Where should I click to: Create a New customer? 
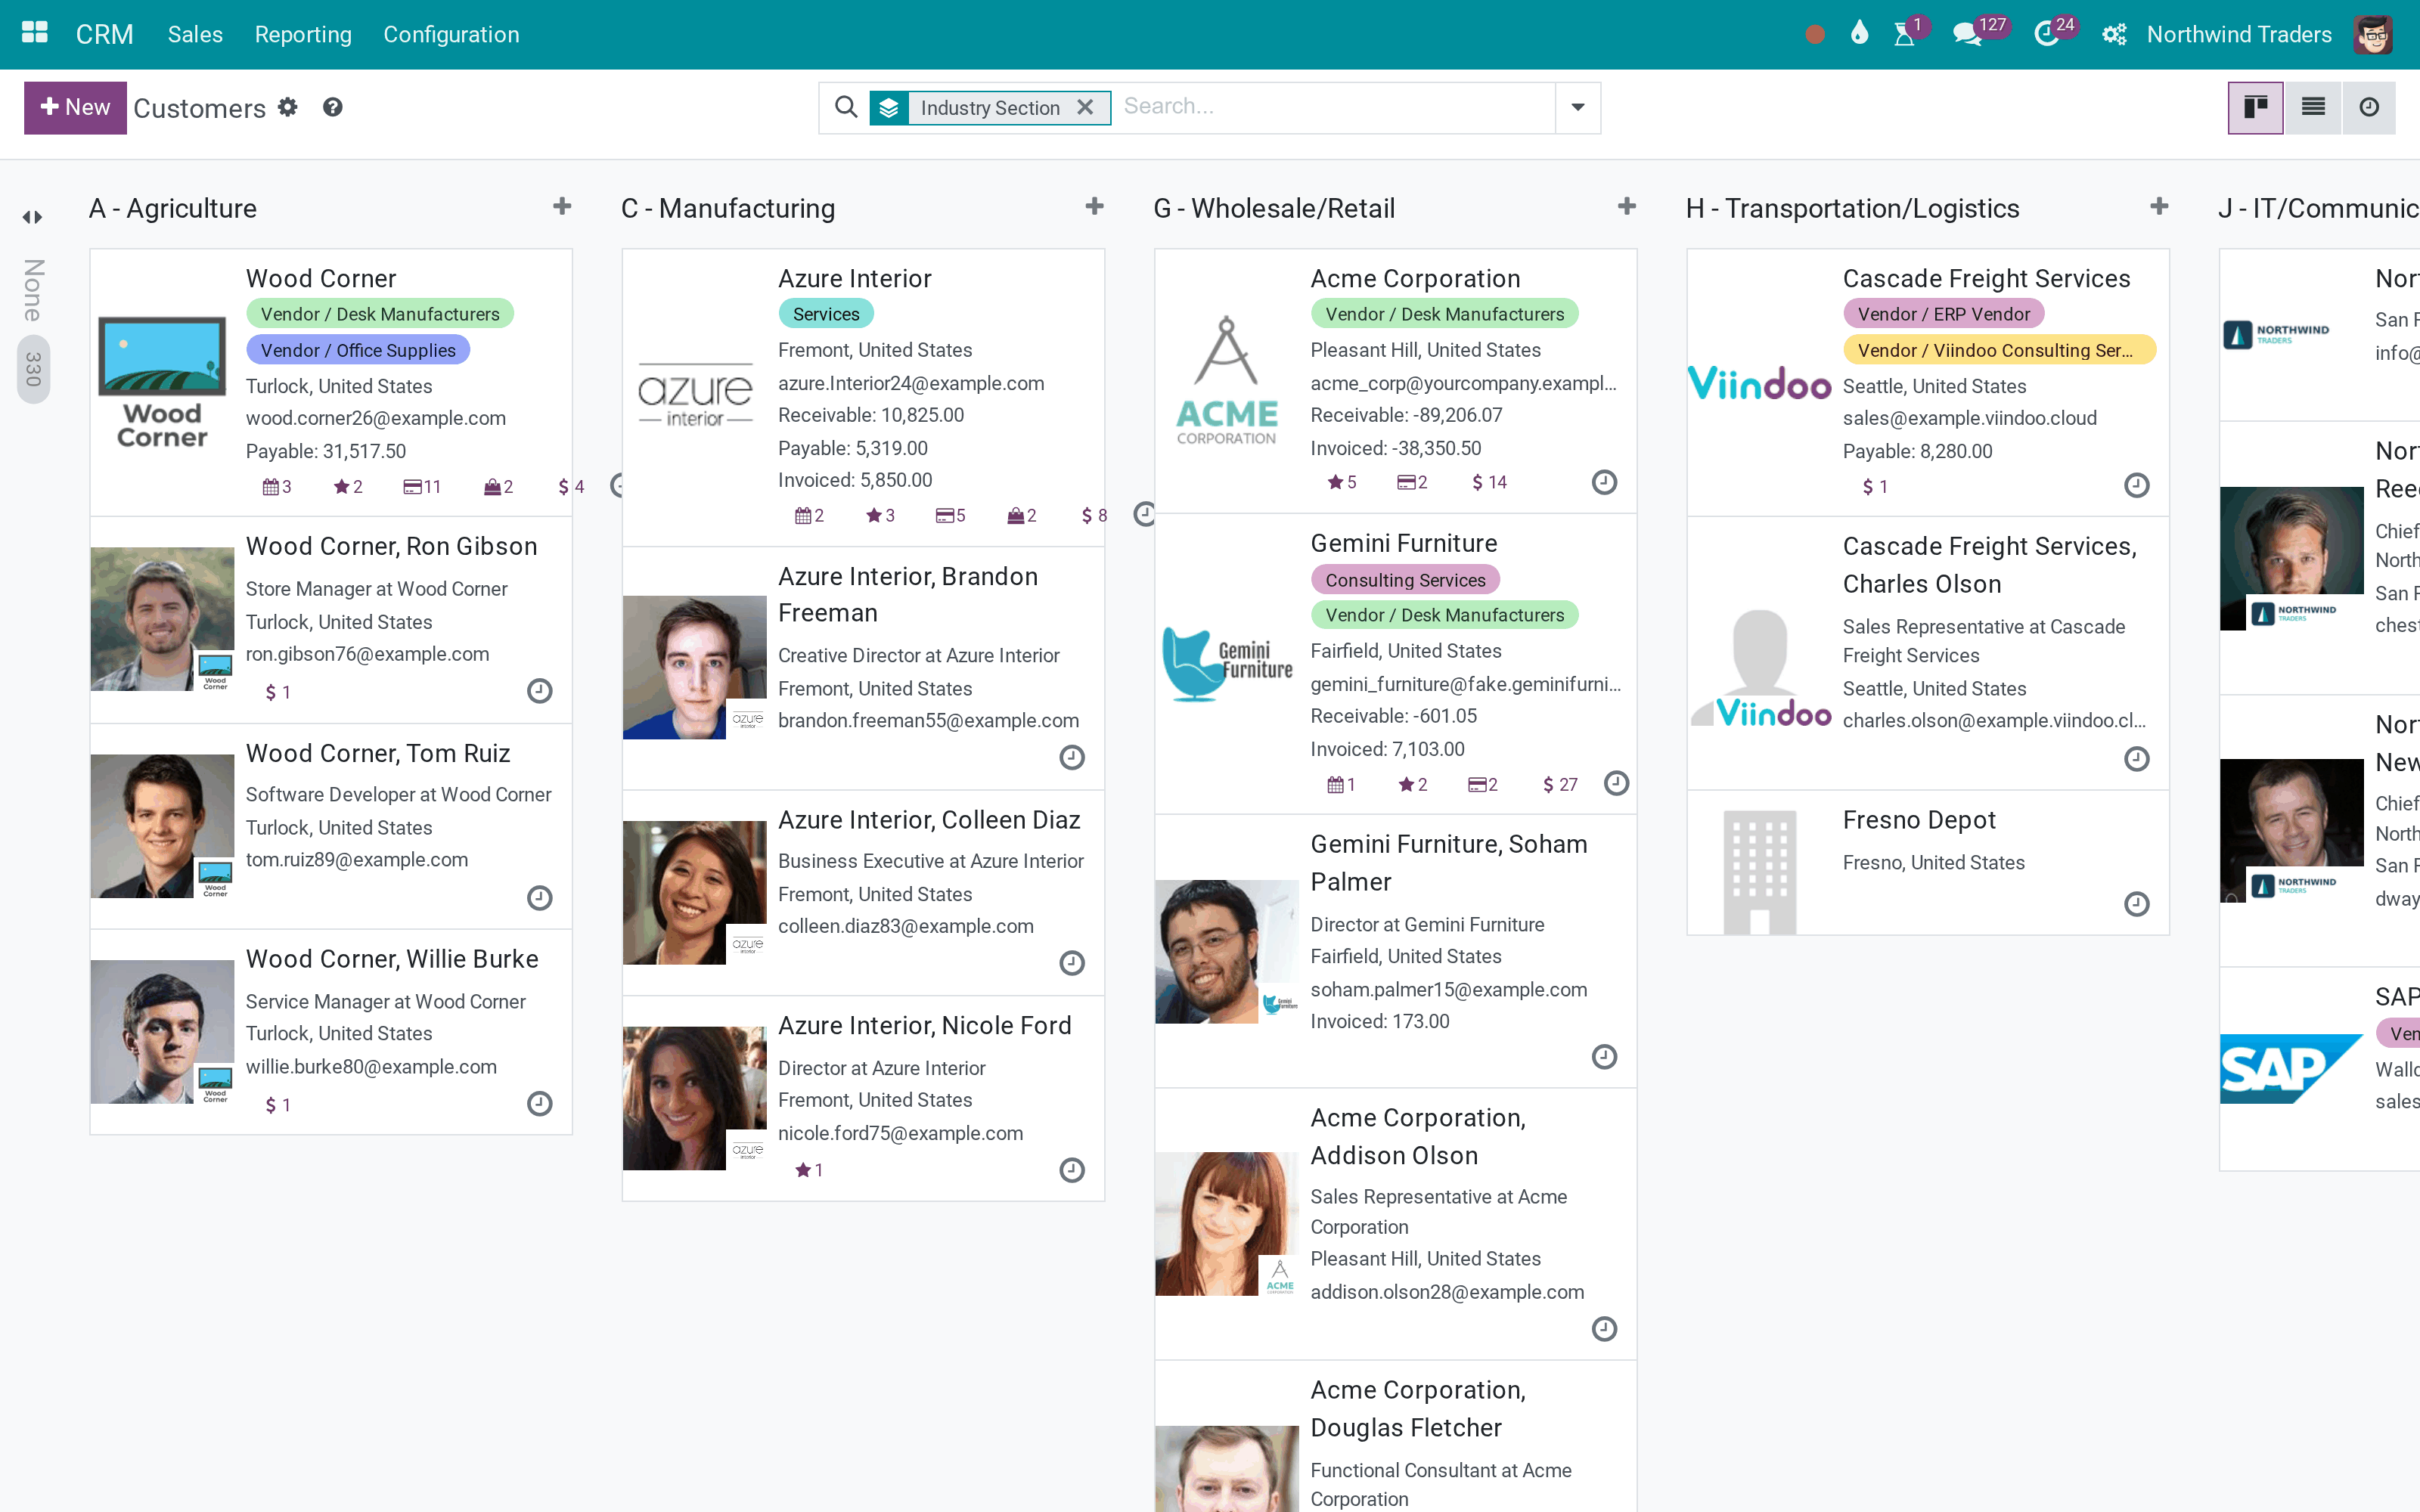pyautogui.click(x=75, y=107)
